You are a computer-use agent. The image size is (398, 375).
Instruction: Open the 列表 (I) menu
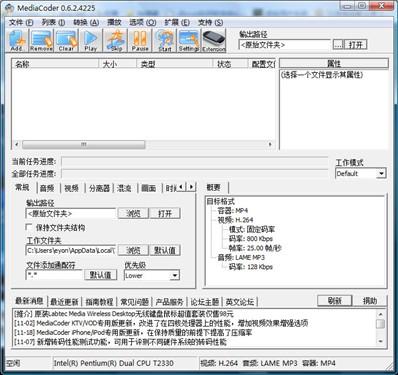click(x=53, y=22)
